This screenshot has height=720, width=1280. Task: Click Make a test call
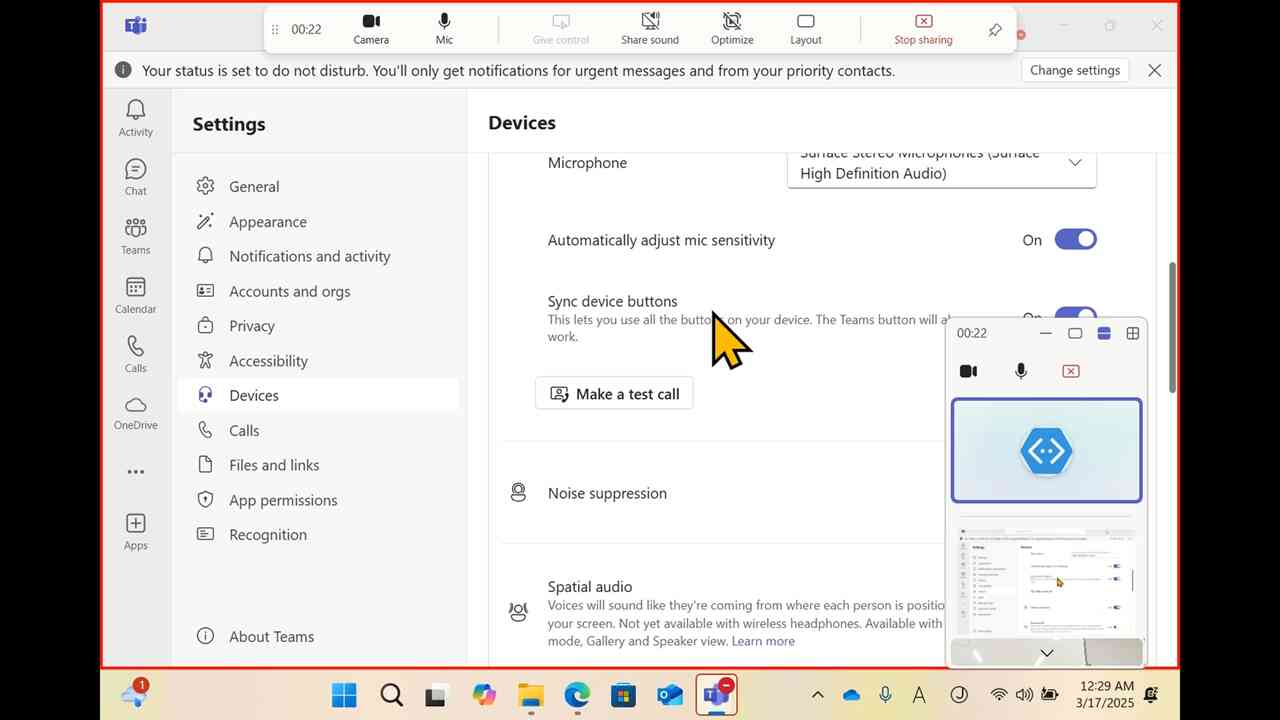tap(614, 394)
